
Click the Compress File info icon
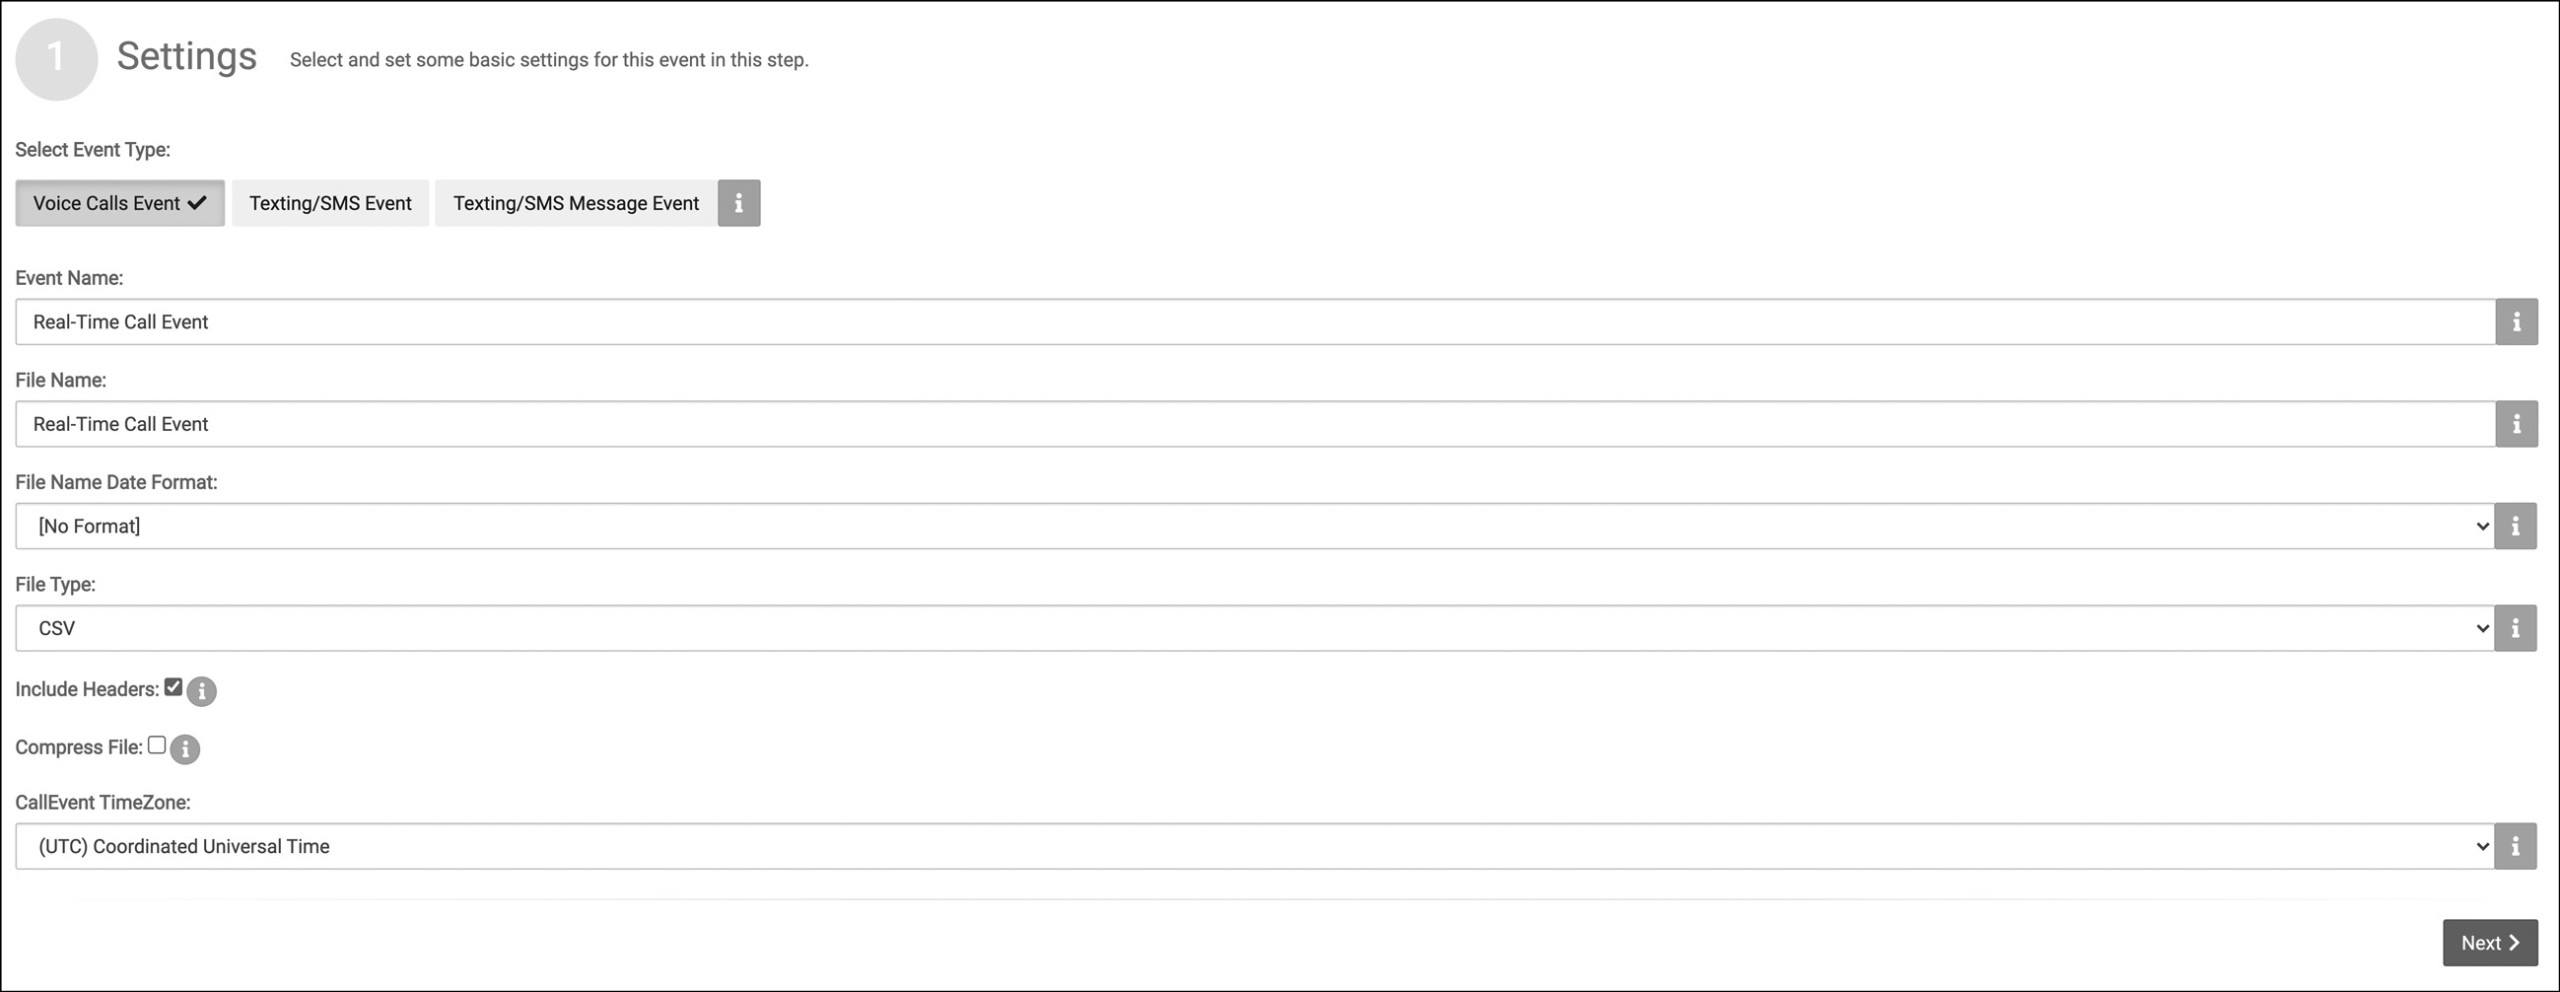185,749
